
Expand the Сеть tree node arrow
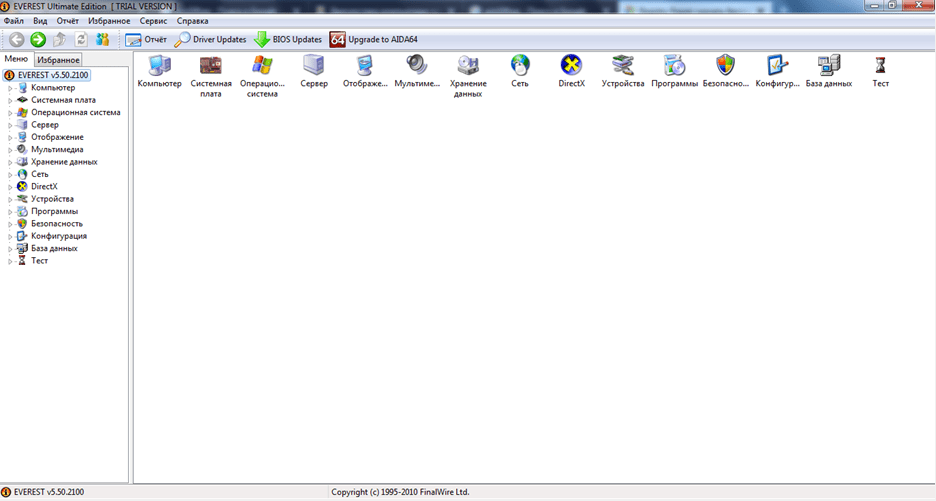[x=10, y=174]
